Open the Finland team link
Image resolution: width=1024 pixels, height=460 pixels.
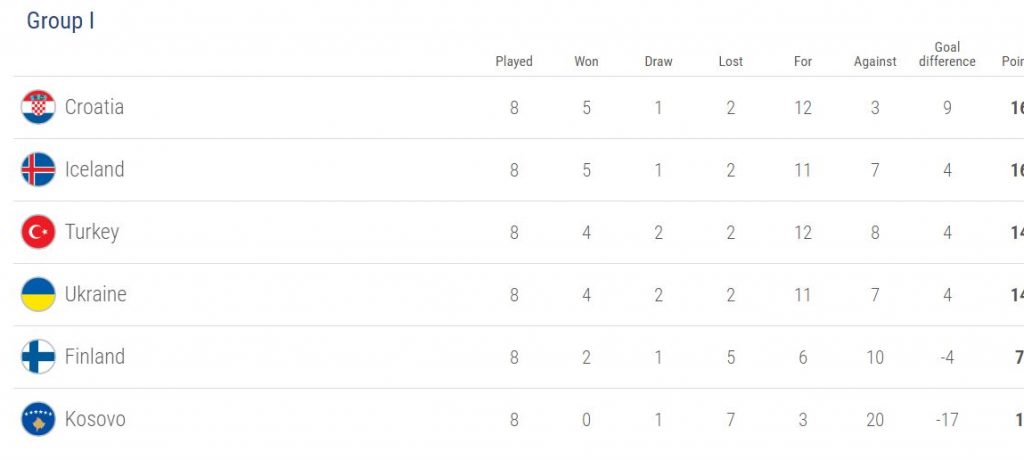coord(94,357)
